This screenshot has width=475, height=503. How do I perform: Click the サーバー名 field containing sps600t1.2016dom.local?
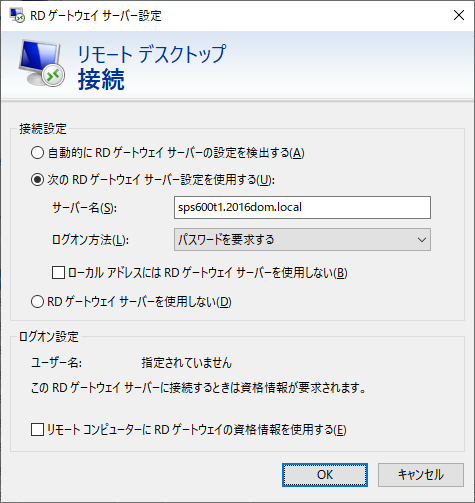(x=302, y=207)
